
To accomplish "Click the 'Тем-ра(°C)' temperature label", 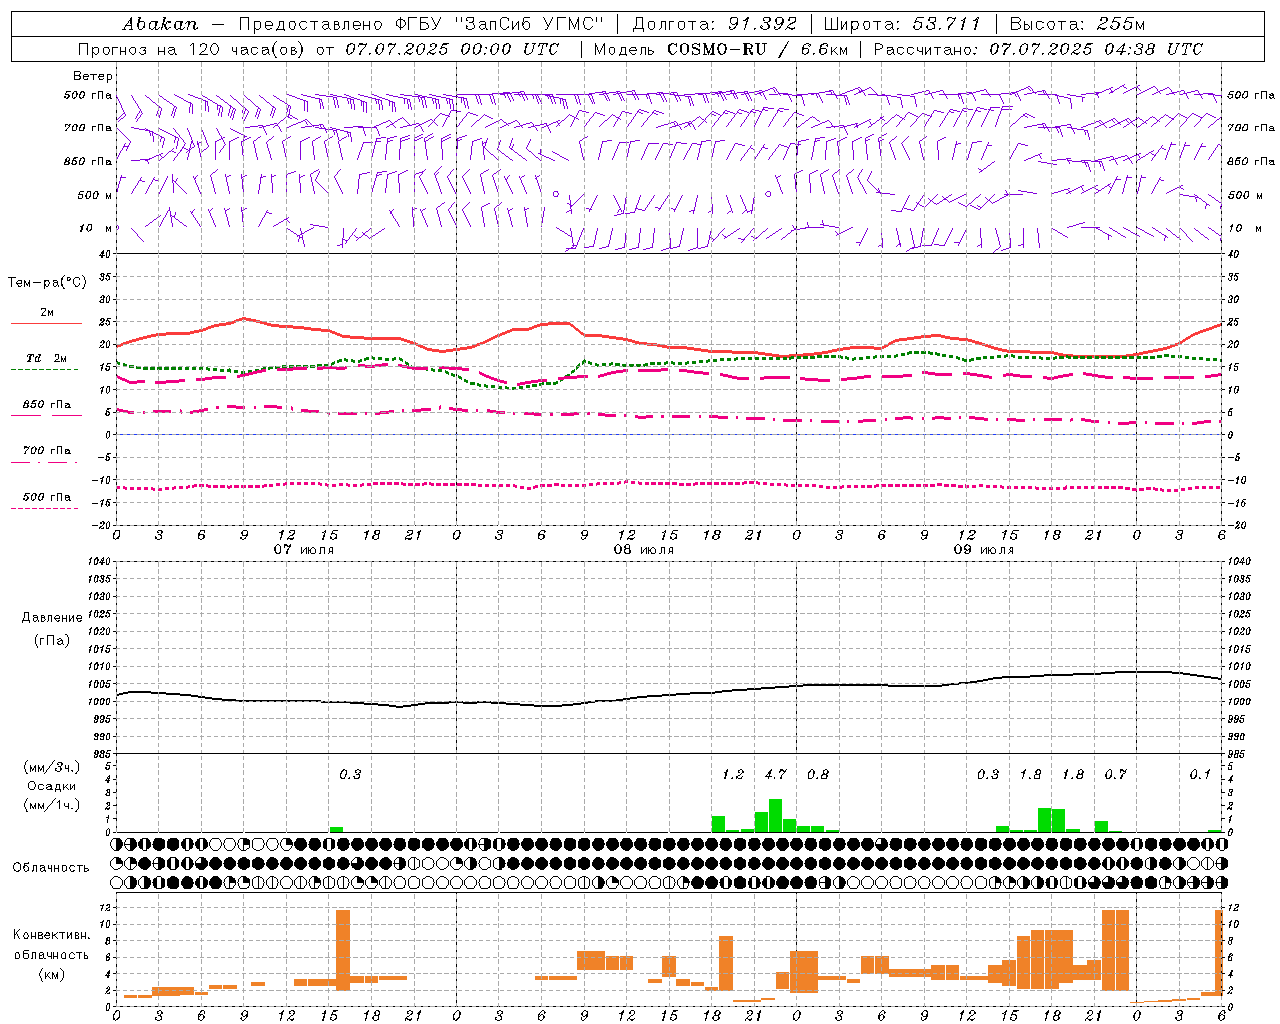I will tap(47, 283).
